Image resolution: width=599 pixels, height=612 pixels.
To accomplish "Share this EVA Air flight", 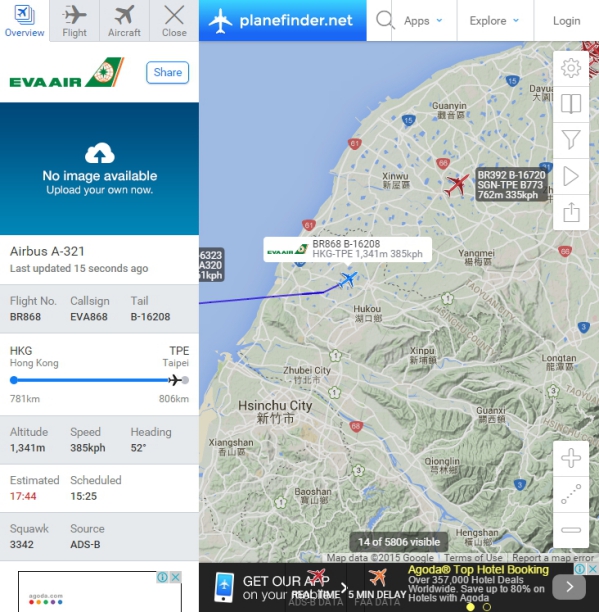I will coord(167,72).
